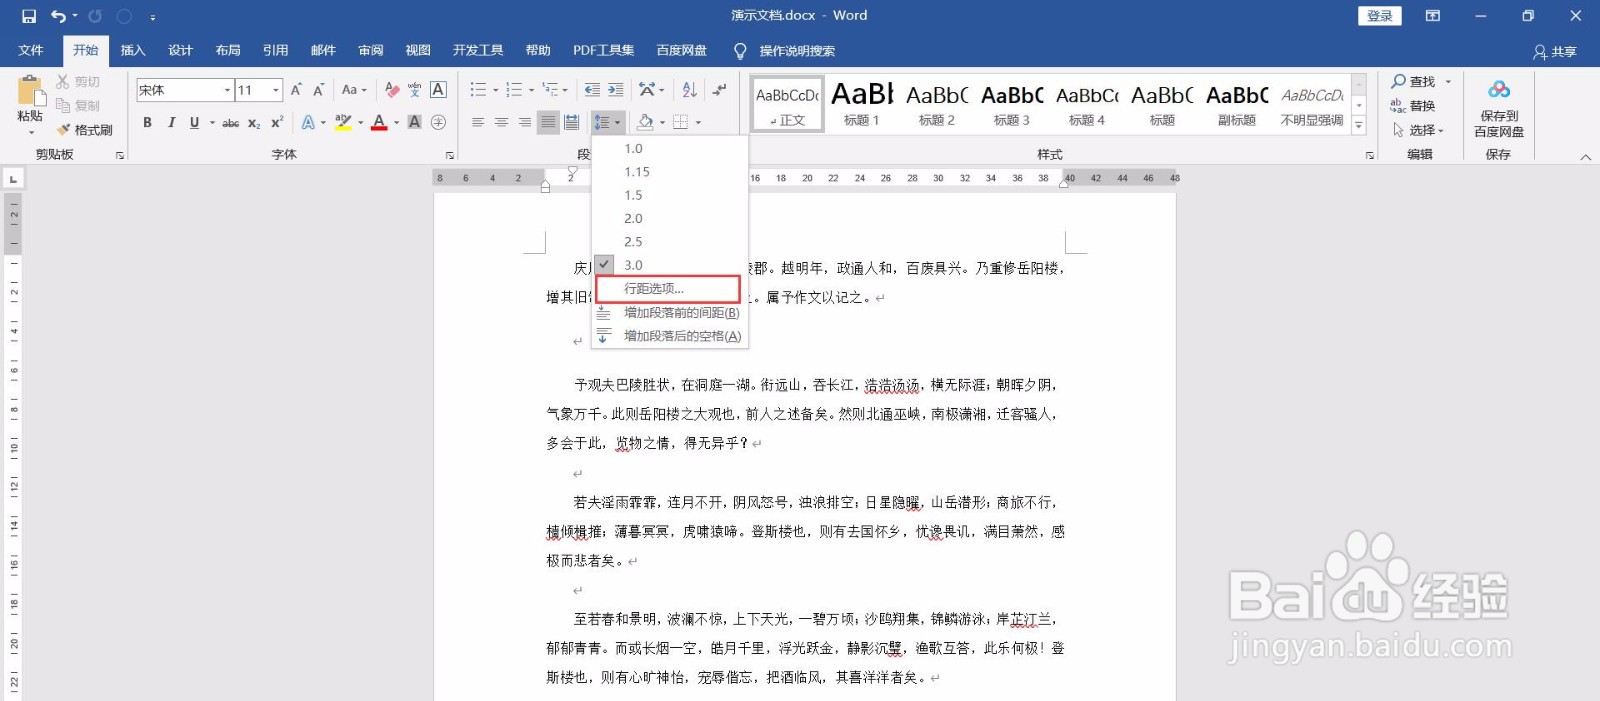Toggle justify alignment
Screen dimensions: 1600x701
[x=548, y=122]
